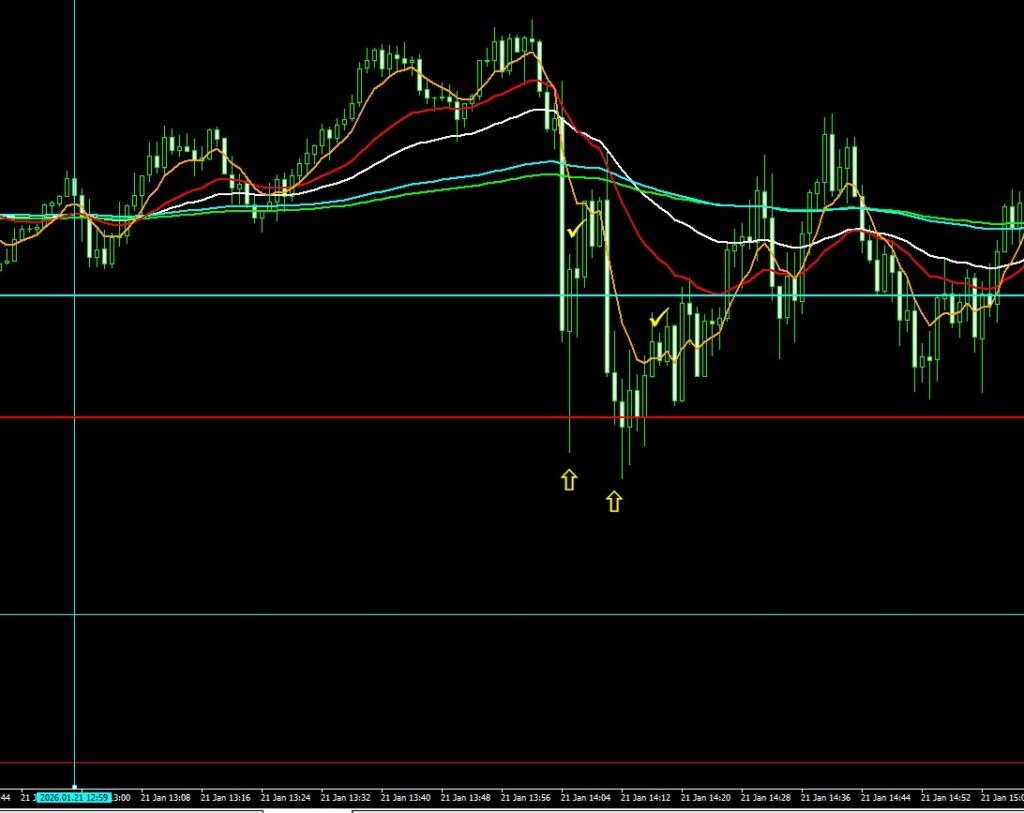This screenshot has height=813, width=1024.
Task: Click the 21 Jan 14:44 time label
Action: click(x=886, y=798)
